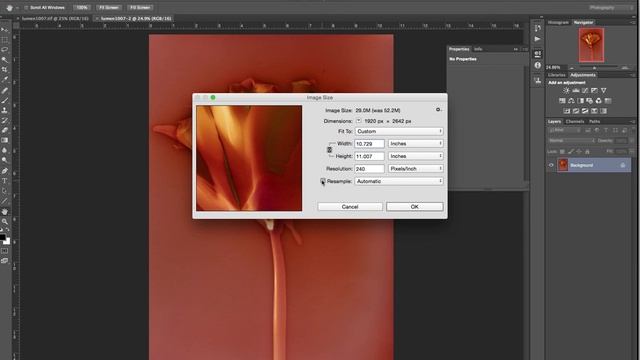Switch to the Libraries tab
Viewport: 640px width, 360px height.
[x=556, y=75]
